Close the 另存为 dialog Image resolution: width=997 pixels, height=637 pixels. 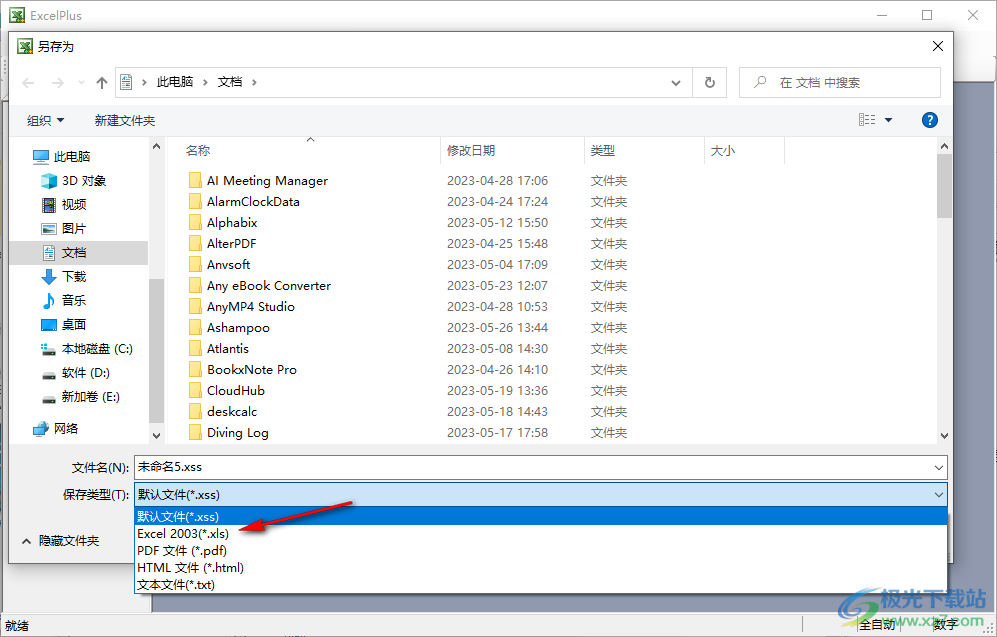937,46
